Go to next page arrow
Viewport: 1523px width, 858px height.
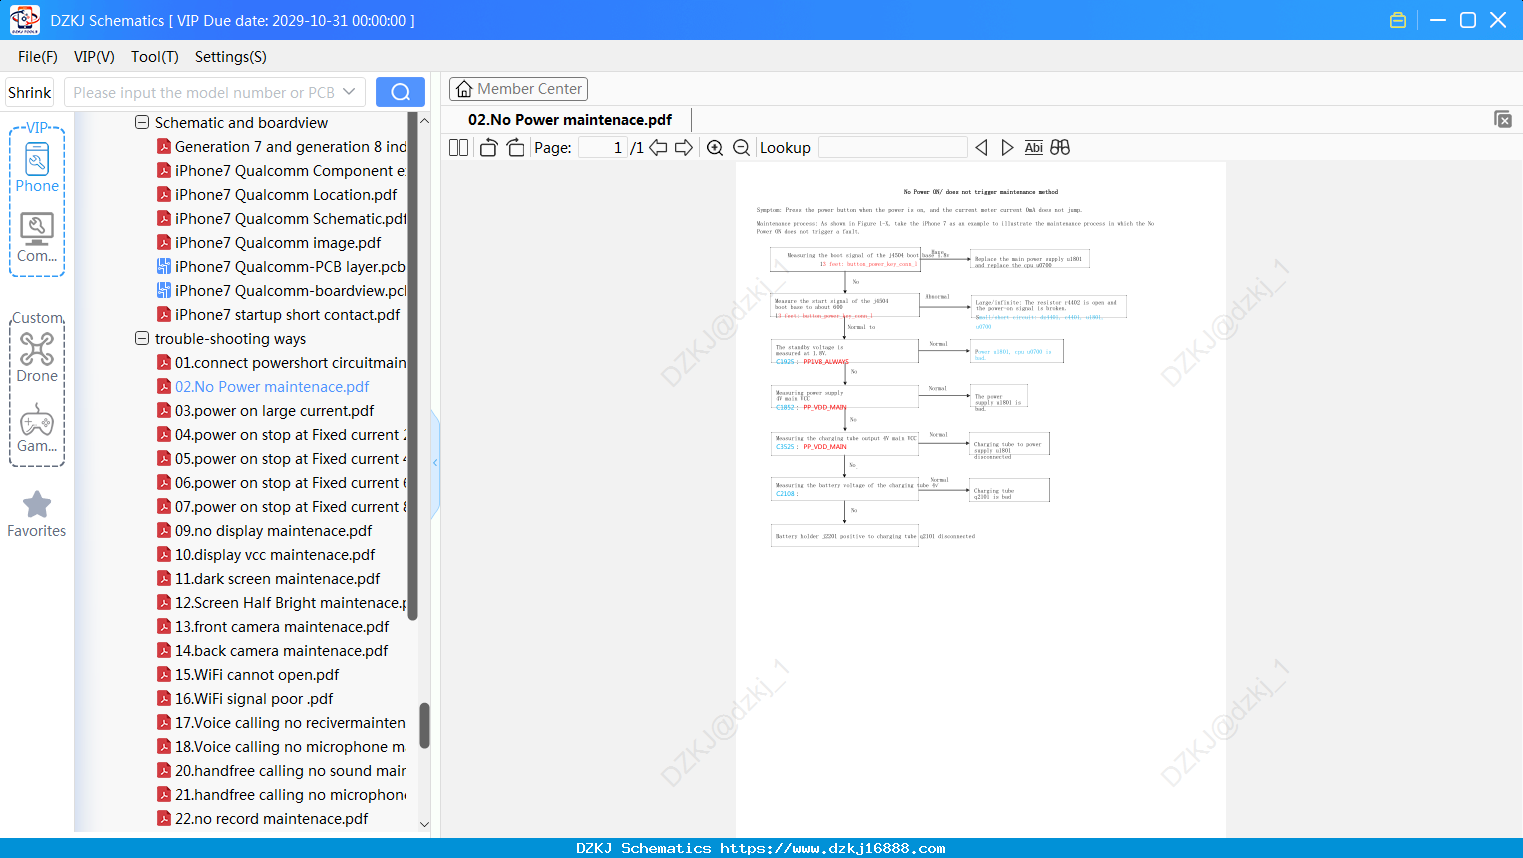684,148
